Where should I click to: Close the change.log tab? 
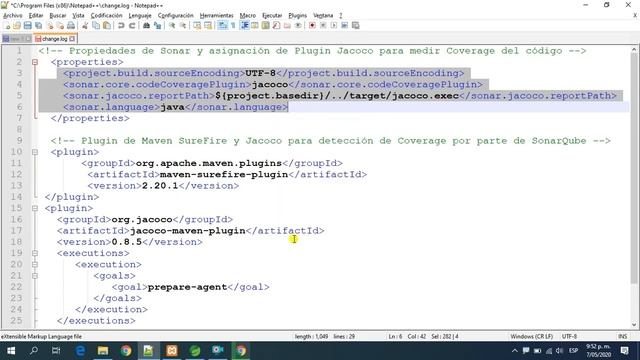[72, 39]
